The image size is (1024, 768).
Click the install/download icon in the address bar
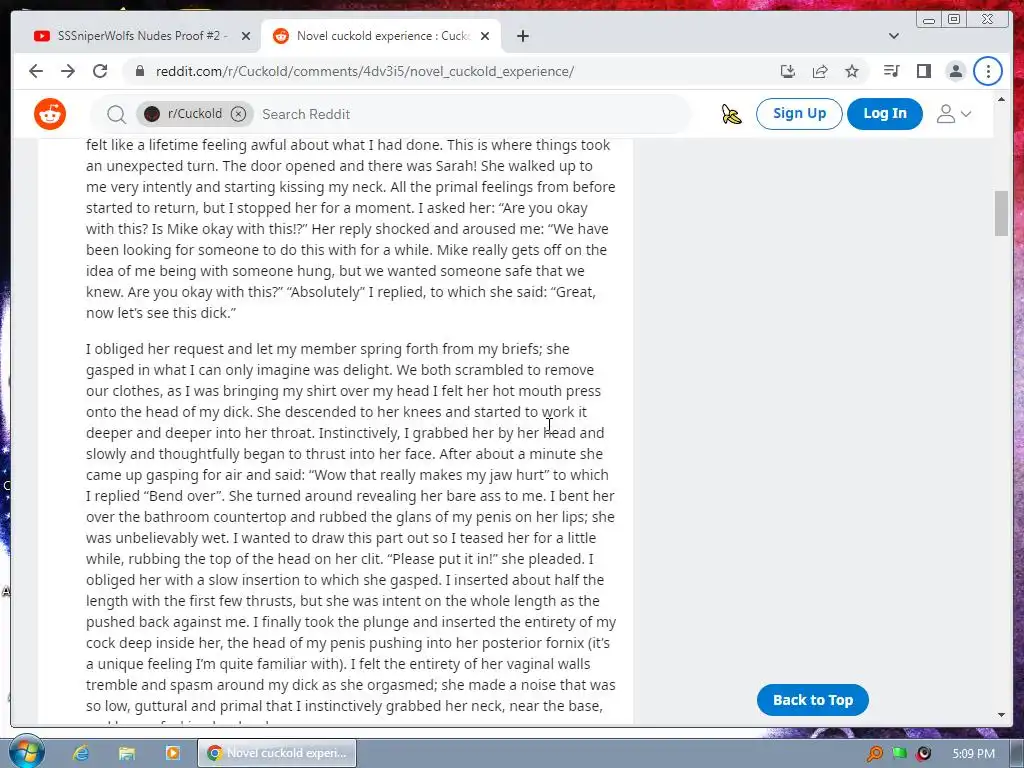tap(788, 71)
